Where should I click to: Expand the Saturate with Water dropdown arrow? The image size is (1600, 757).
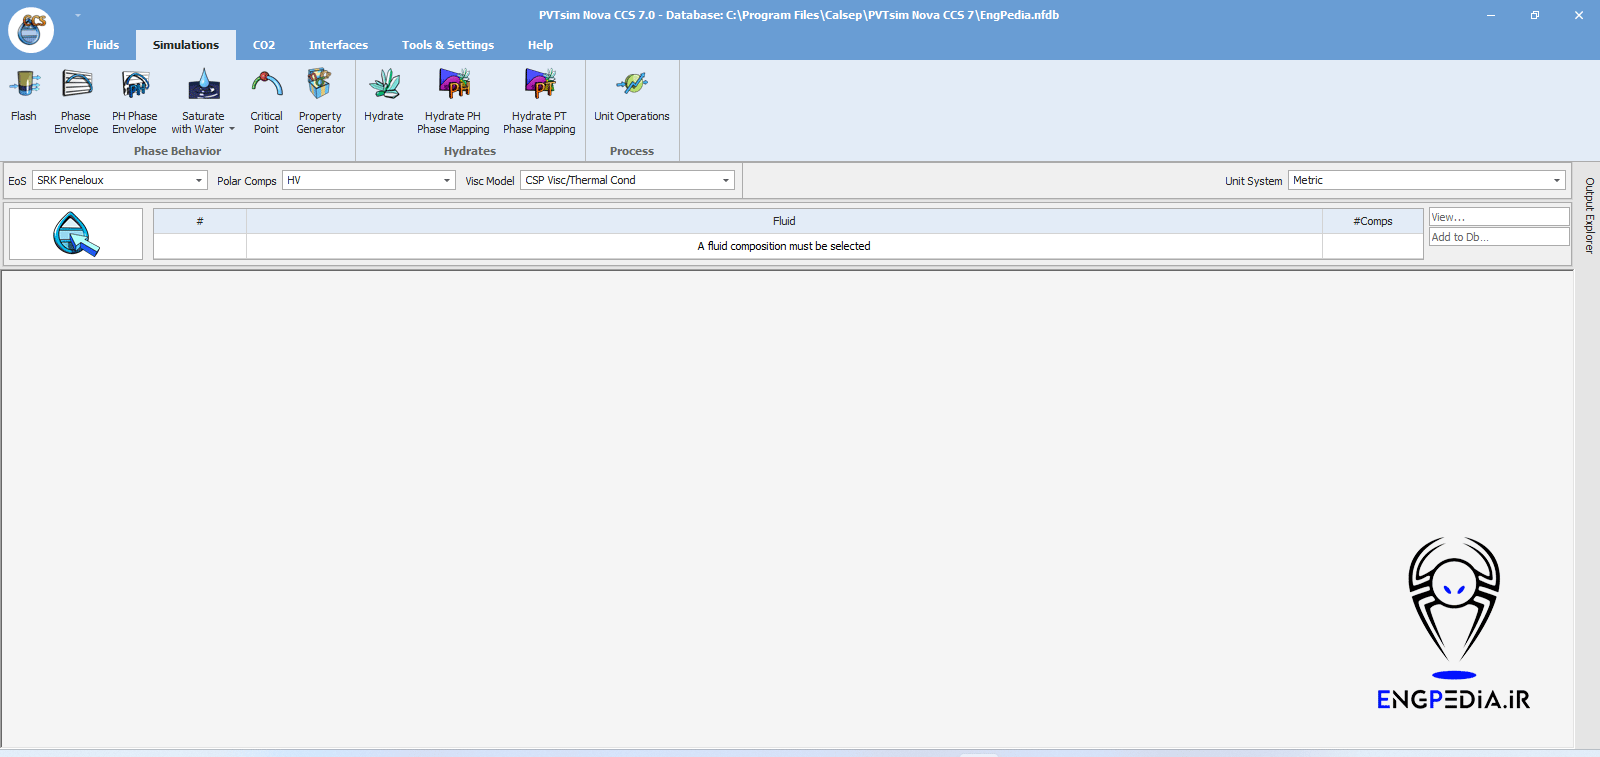pos(232,129)
